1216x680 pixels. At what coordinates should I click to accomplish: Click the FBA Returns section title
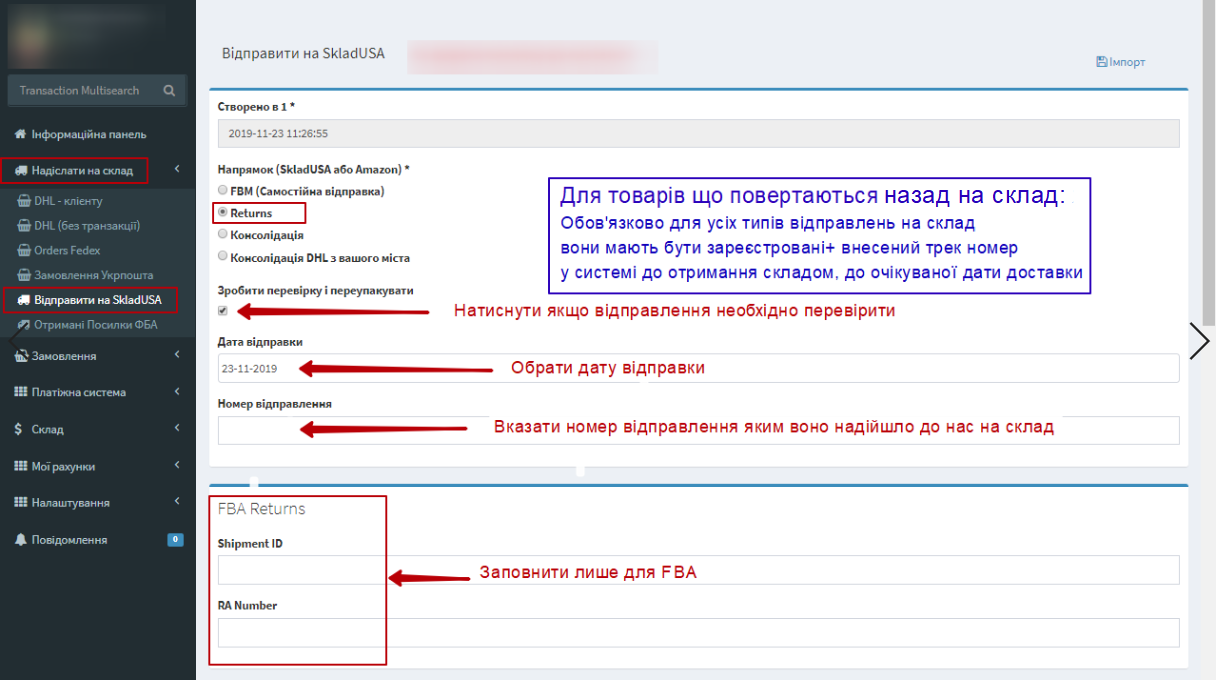[x=262, y=509]
